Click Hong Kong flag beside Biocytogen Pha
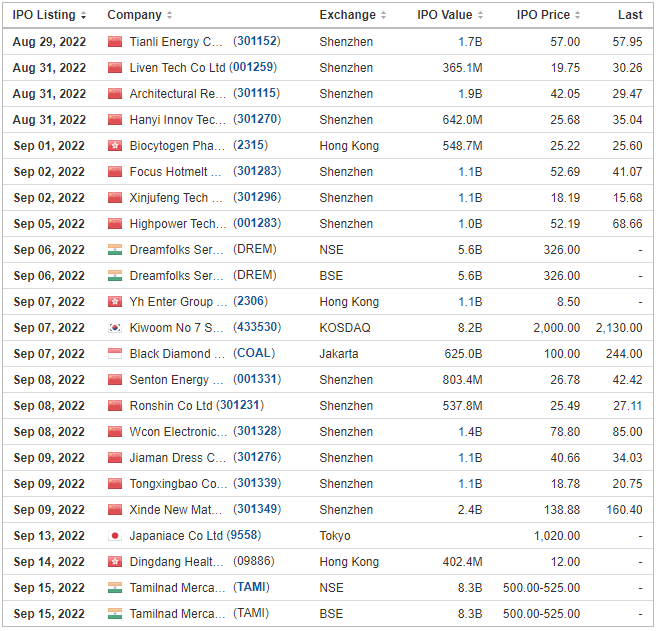This screenshot has width=659, height=631. [x=115, y=145]
